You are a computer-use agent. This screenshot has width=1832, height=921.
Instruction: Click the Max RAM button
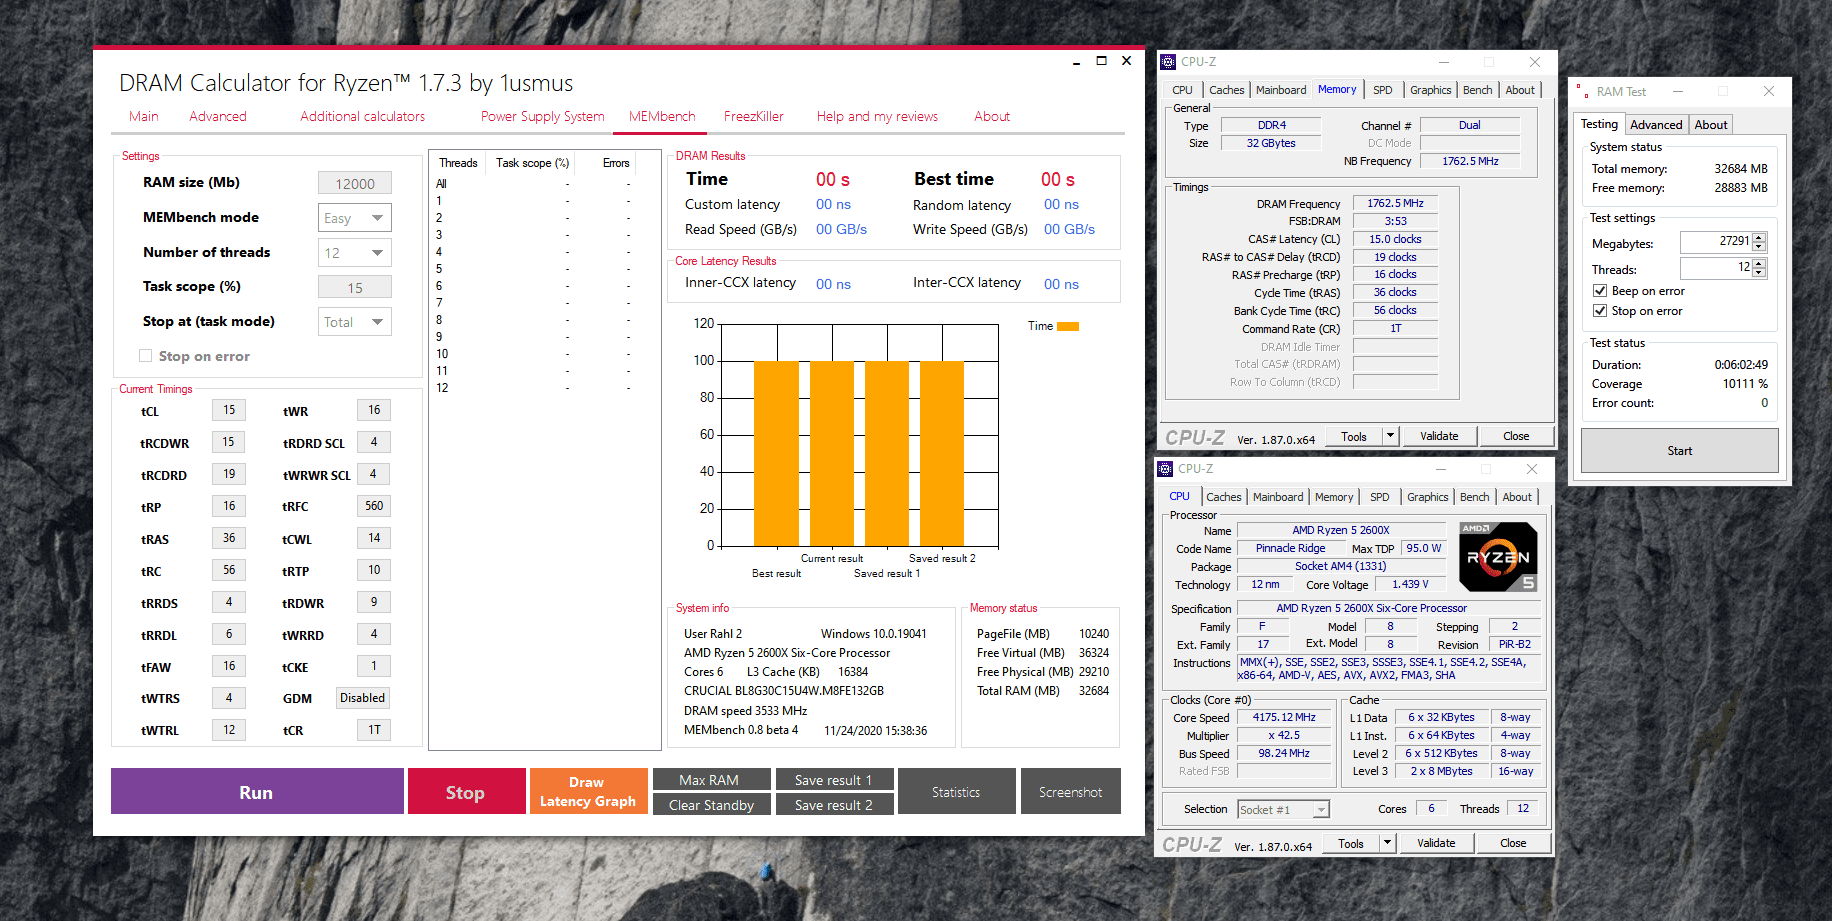click(x=711, y=780)
